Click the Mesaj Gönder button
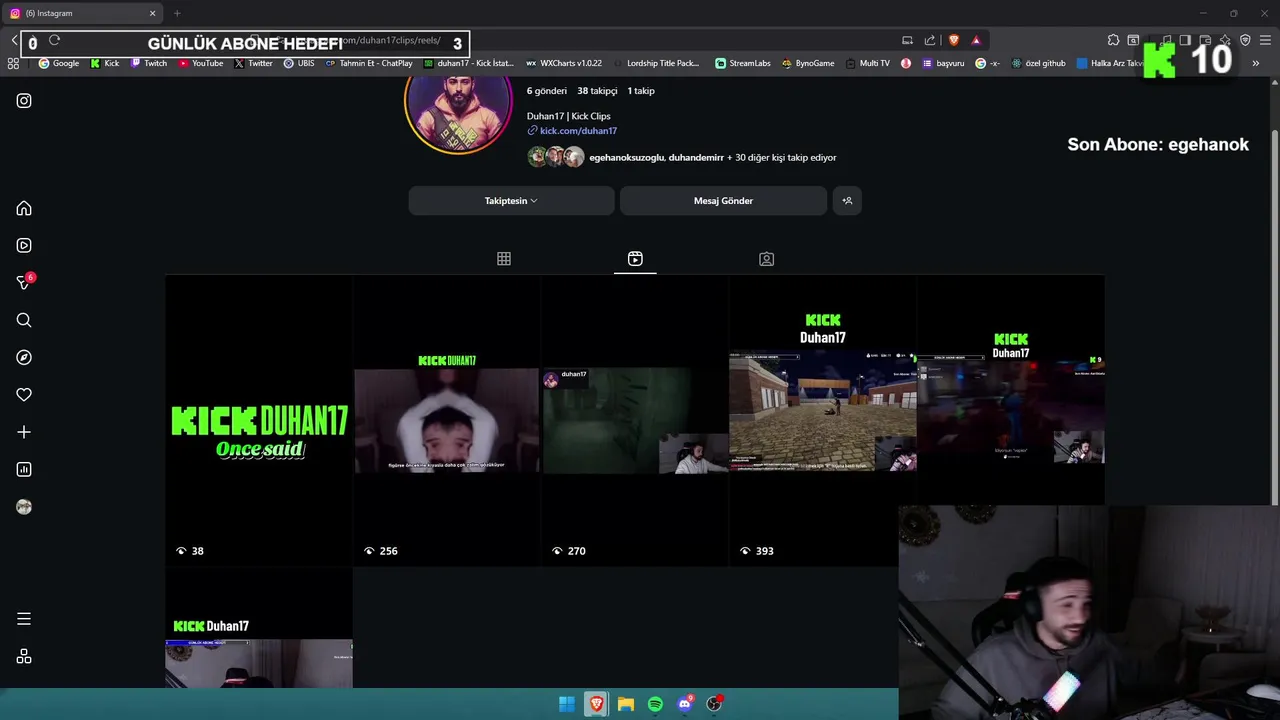Image resolution: width=1280 pixels, height=720 pixels. pyautogui.click(x=723, y=201)
